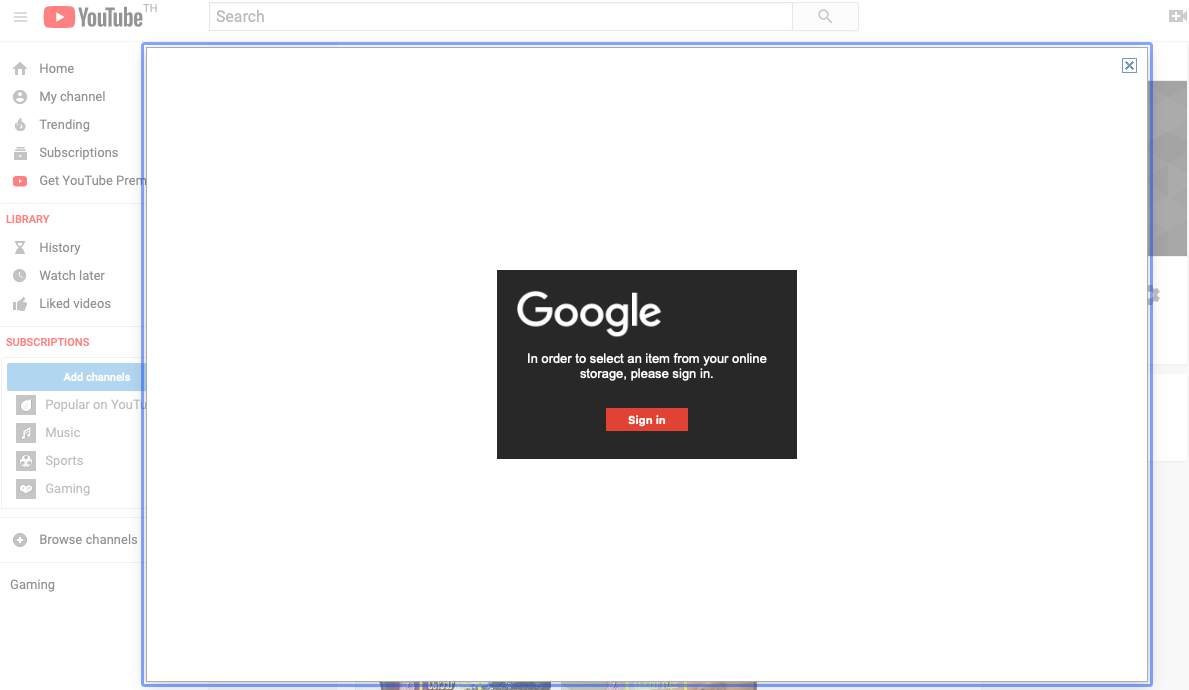1189x690 pixels.
Task: Click the Music note channel icon
Action: (26, 433)
